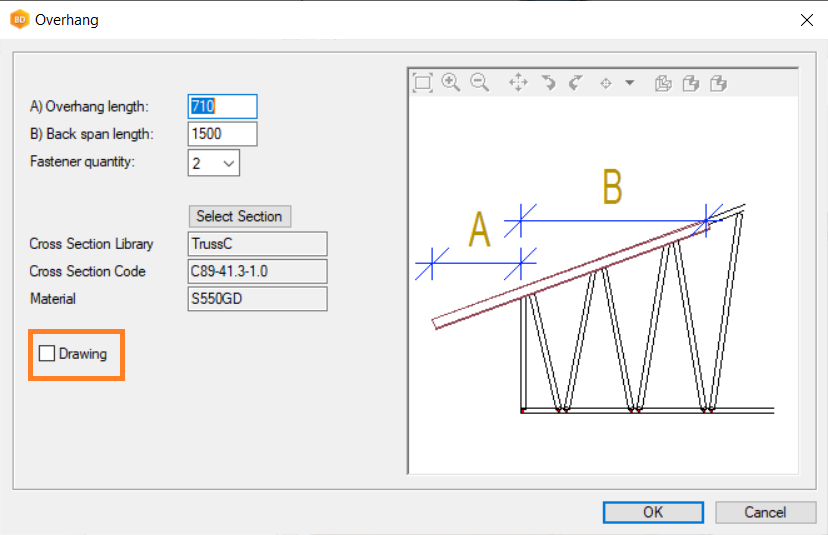Click the Back span length field
Viewport: 828px width, 535px height.
(223, 134)
